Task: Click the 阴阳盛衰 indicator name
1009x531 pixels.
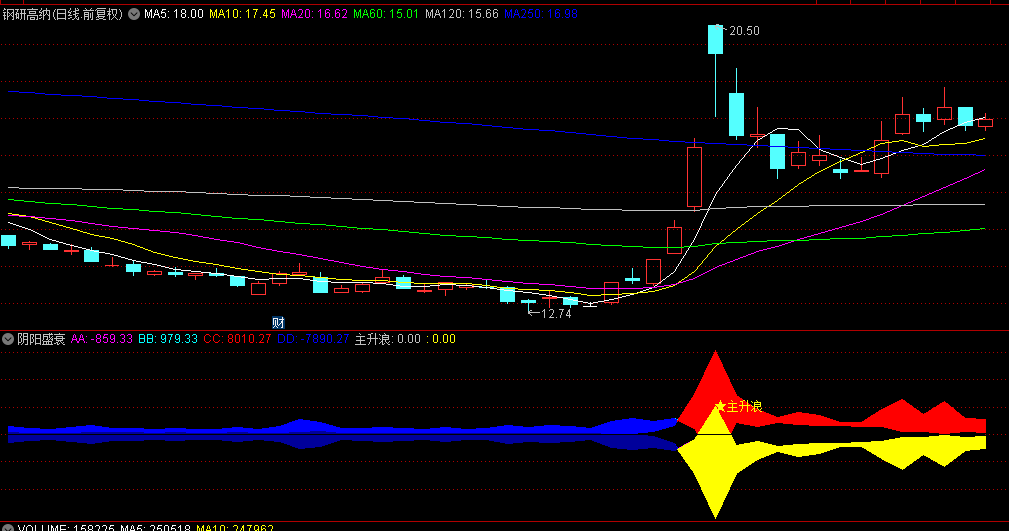Action: tap(41, 339)
